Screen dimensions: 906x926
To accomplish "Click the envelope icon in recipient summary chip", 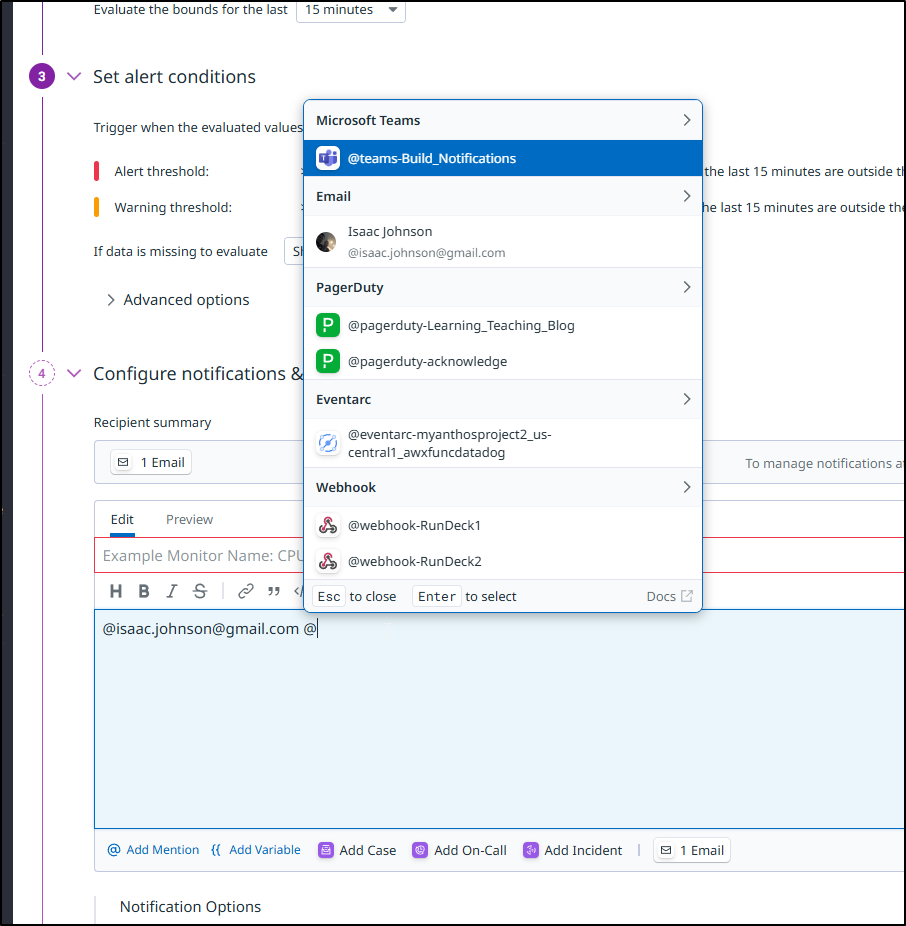I will (123, 462).
